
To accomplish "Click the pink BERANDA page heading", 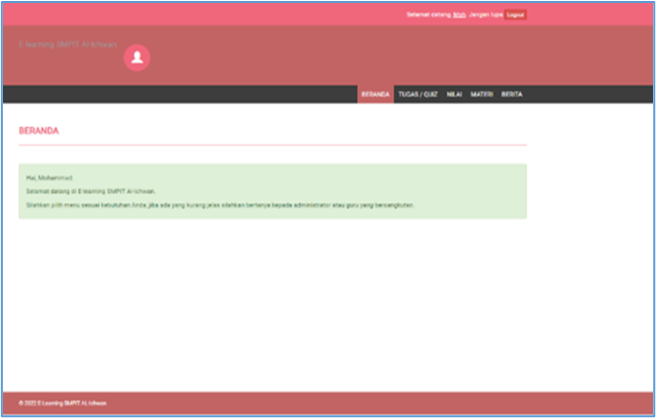I will click(x=39, y=131).
